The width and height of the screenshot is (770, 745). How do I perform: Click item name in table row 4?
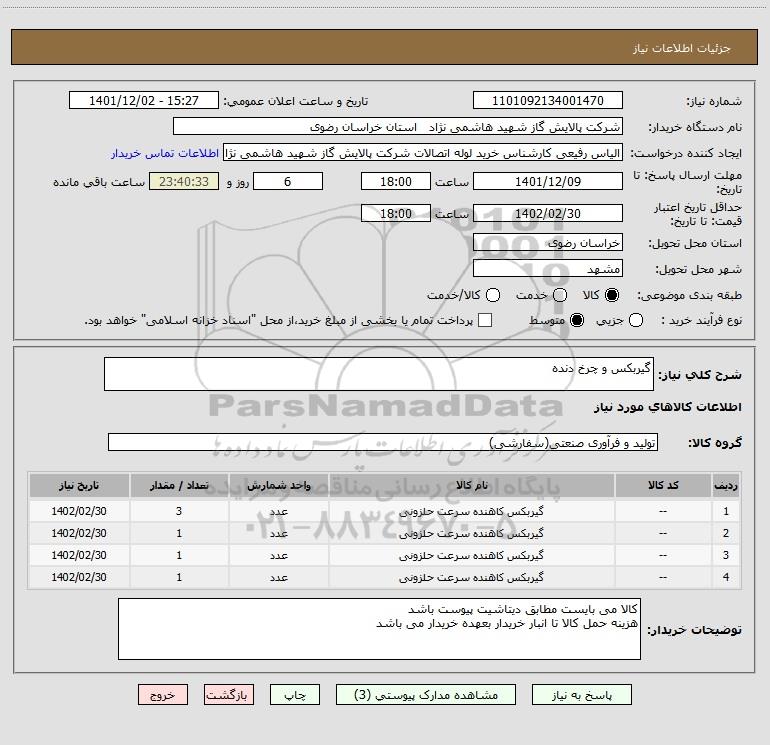[x=471, y=578]
